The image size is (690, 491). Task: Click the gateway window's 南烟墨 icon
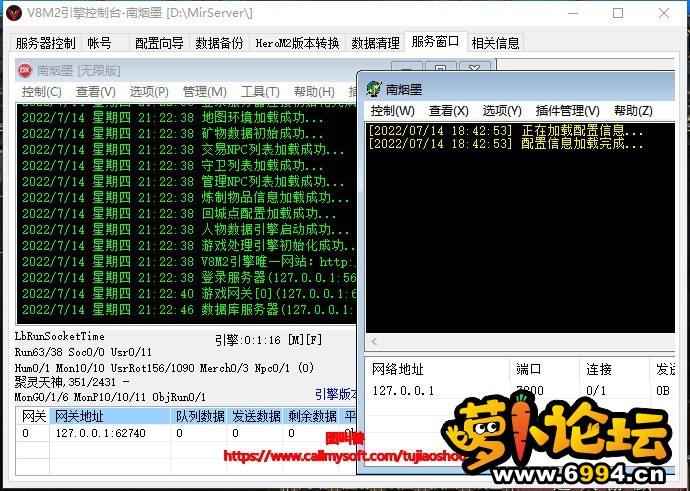(374, 89)
